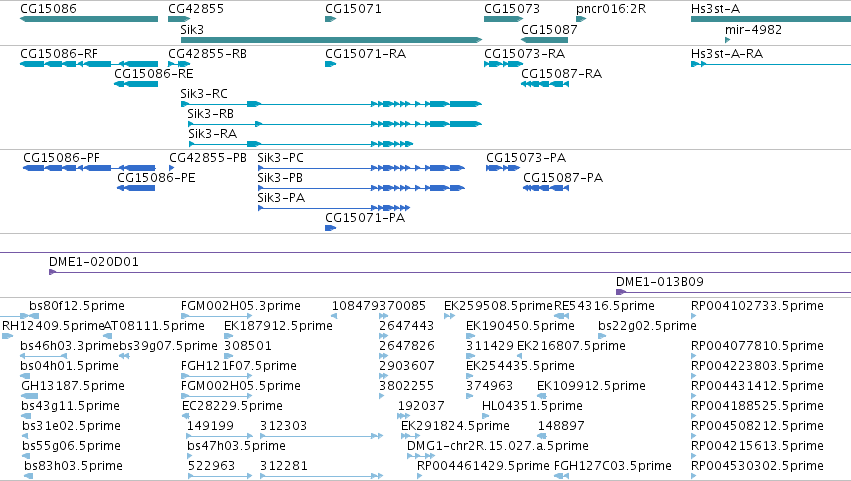
Task: Click EST bs80f12.5prime
Action: [77, 306]
